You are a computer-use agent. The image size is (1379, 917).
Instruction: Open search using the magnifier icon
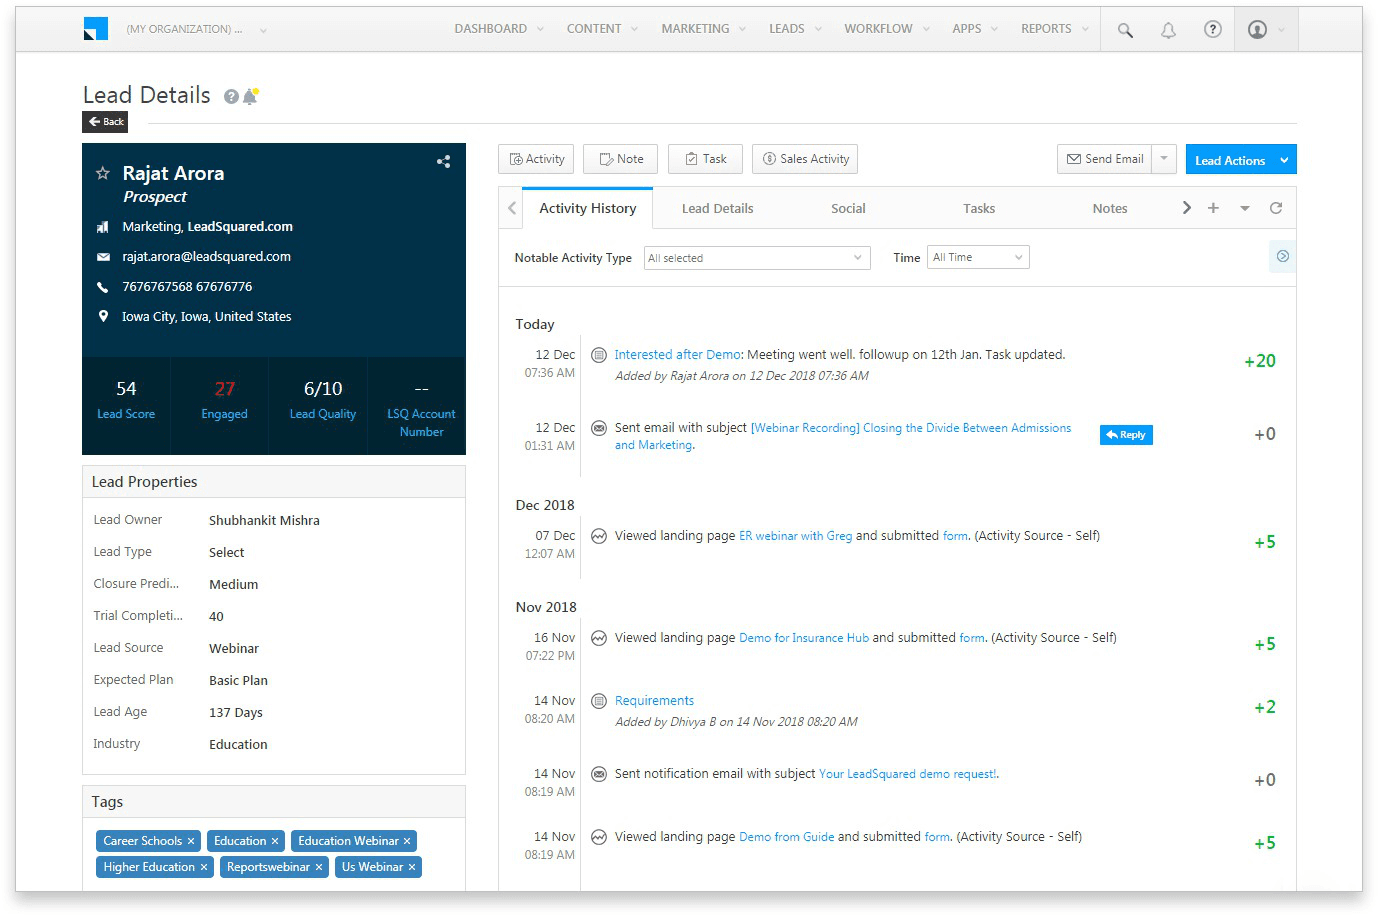(x=1124, y=29)
